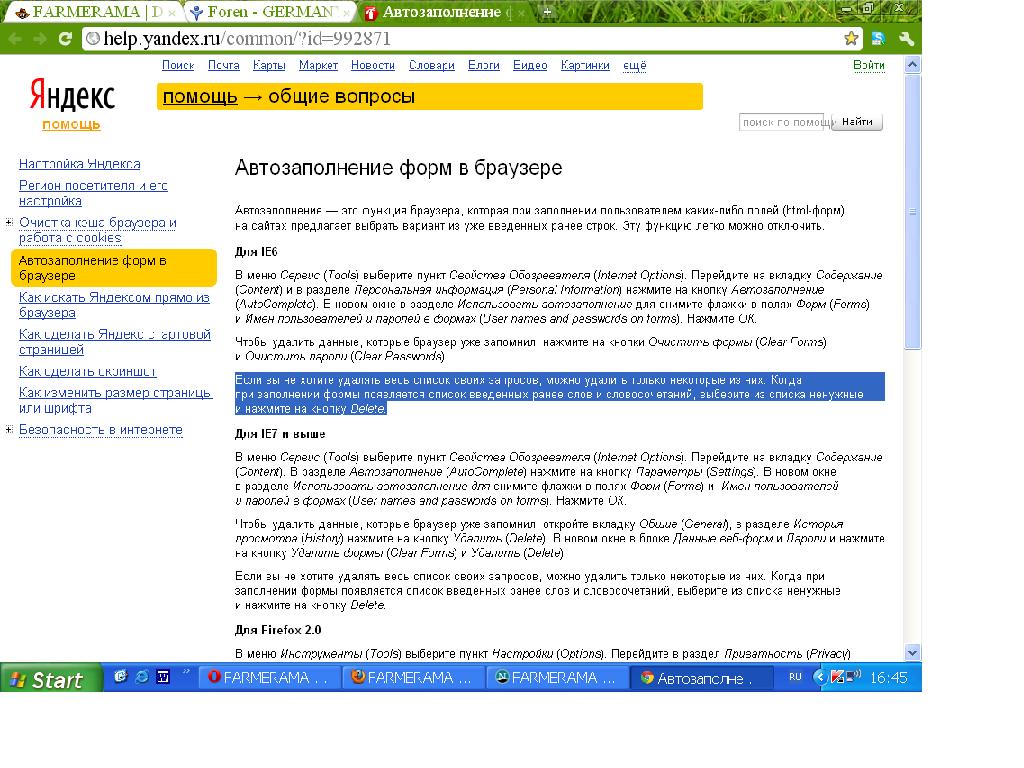
Task: Click the page title Автозаполнение форм в браузере
Action: point(398,168)
